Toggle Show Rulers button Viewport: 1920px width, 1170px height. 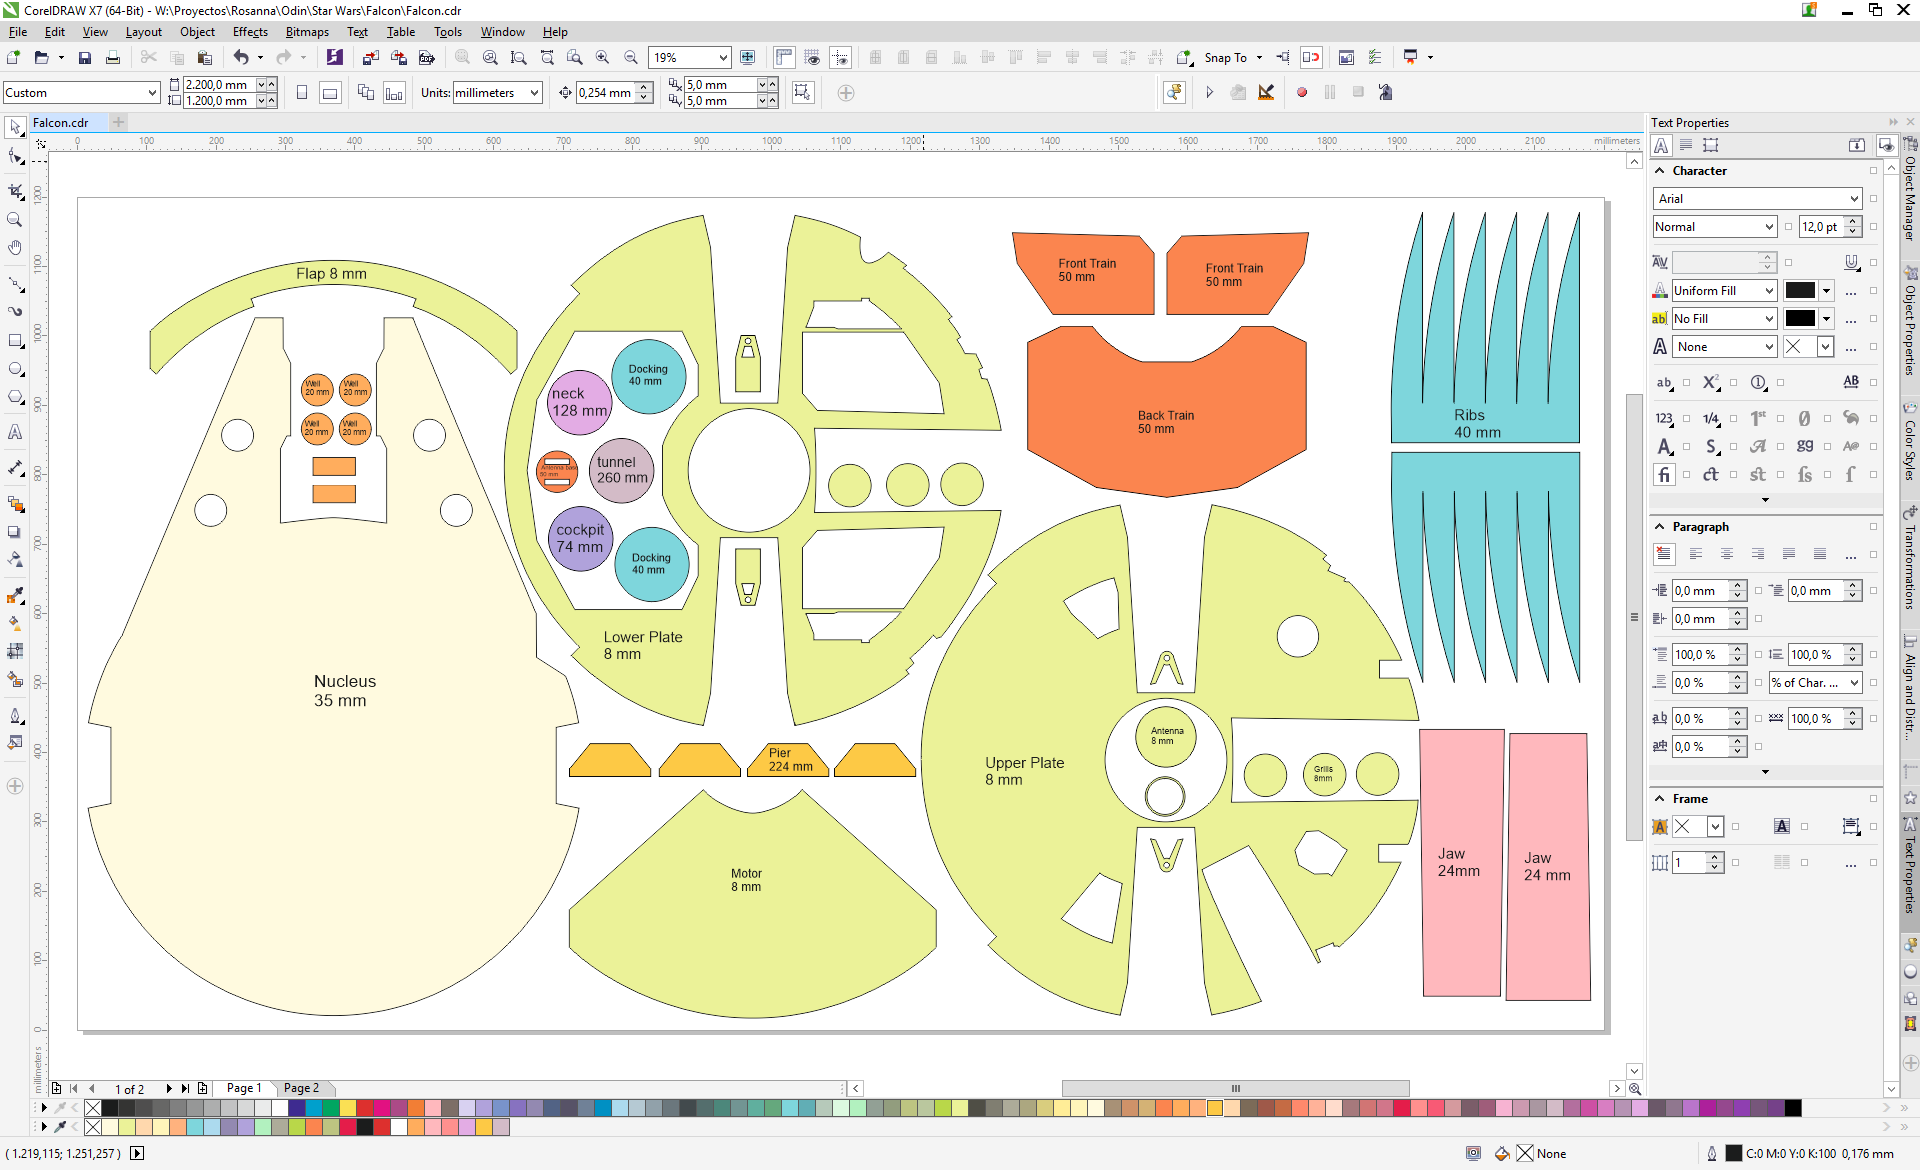(x=784, y=58)
